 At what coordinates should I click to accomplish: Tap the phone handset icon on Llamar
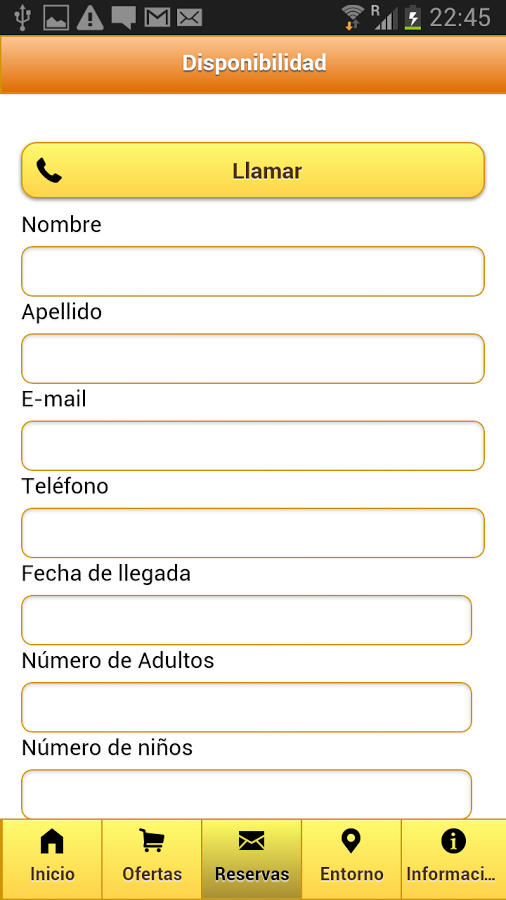pos(49,170)
